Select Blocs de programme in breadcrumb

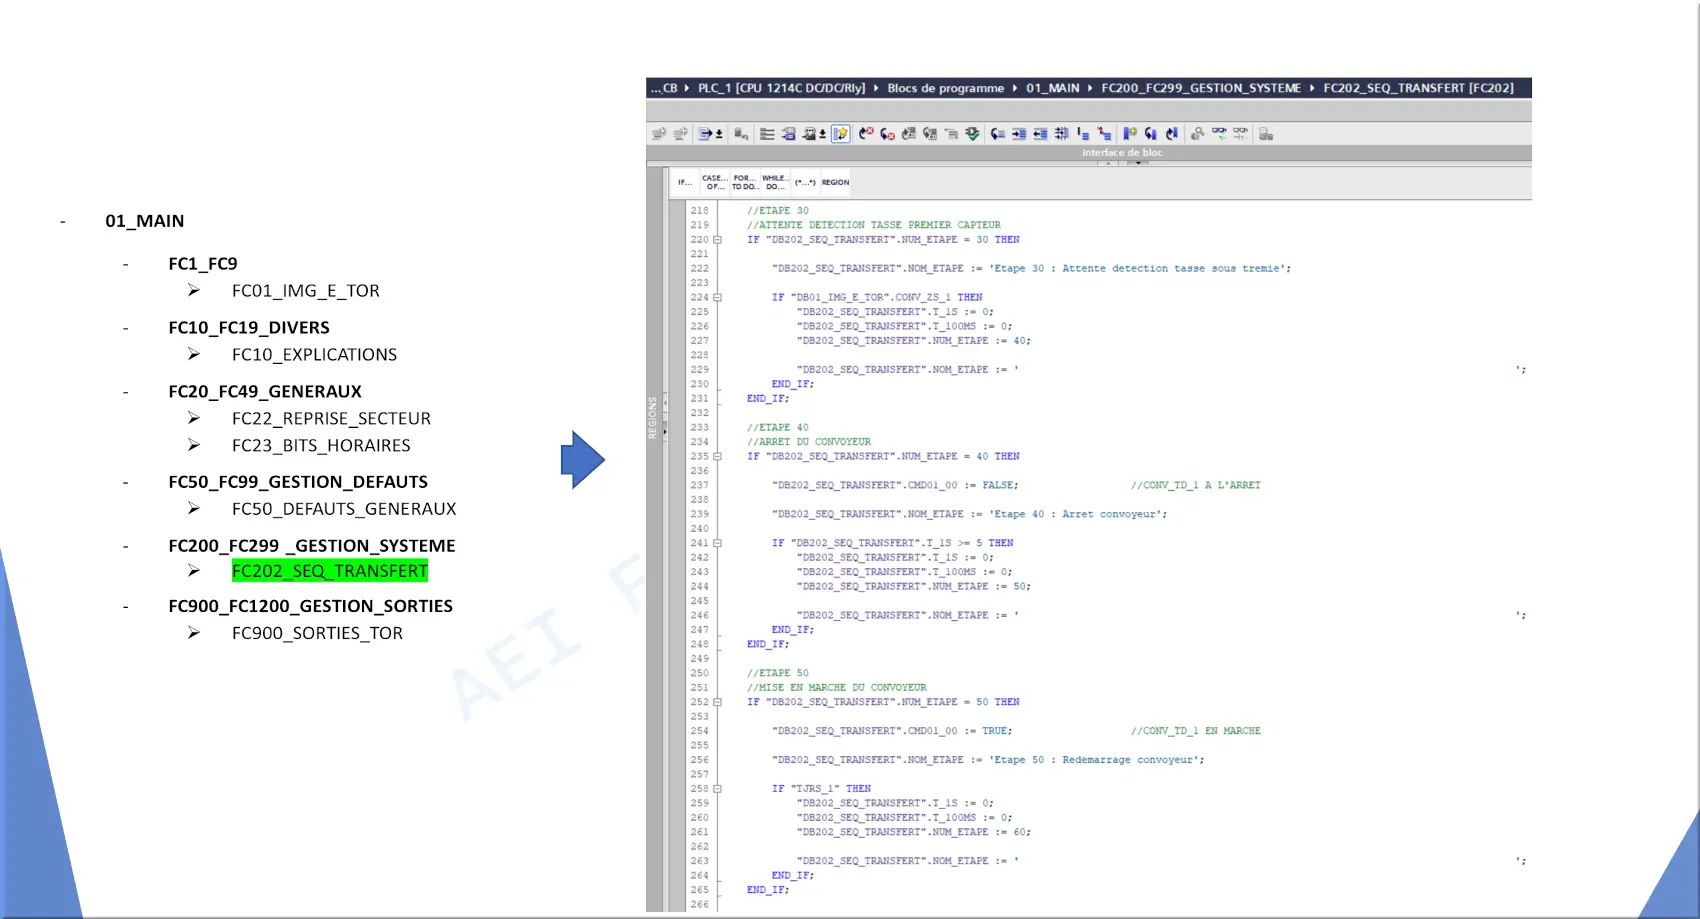[x=945, y=88]
